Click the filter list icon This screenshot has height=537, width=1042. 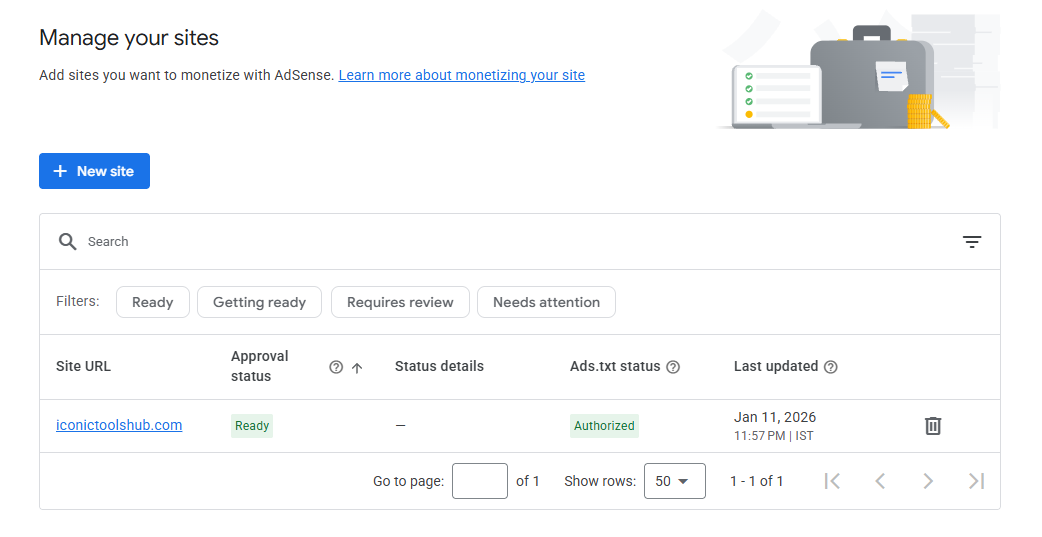point(971,242)
